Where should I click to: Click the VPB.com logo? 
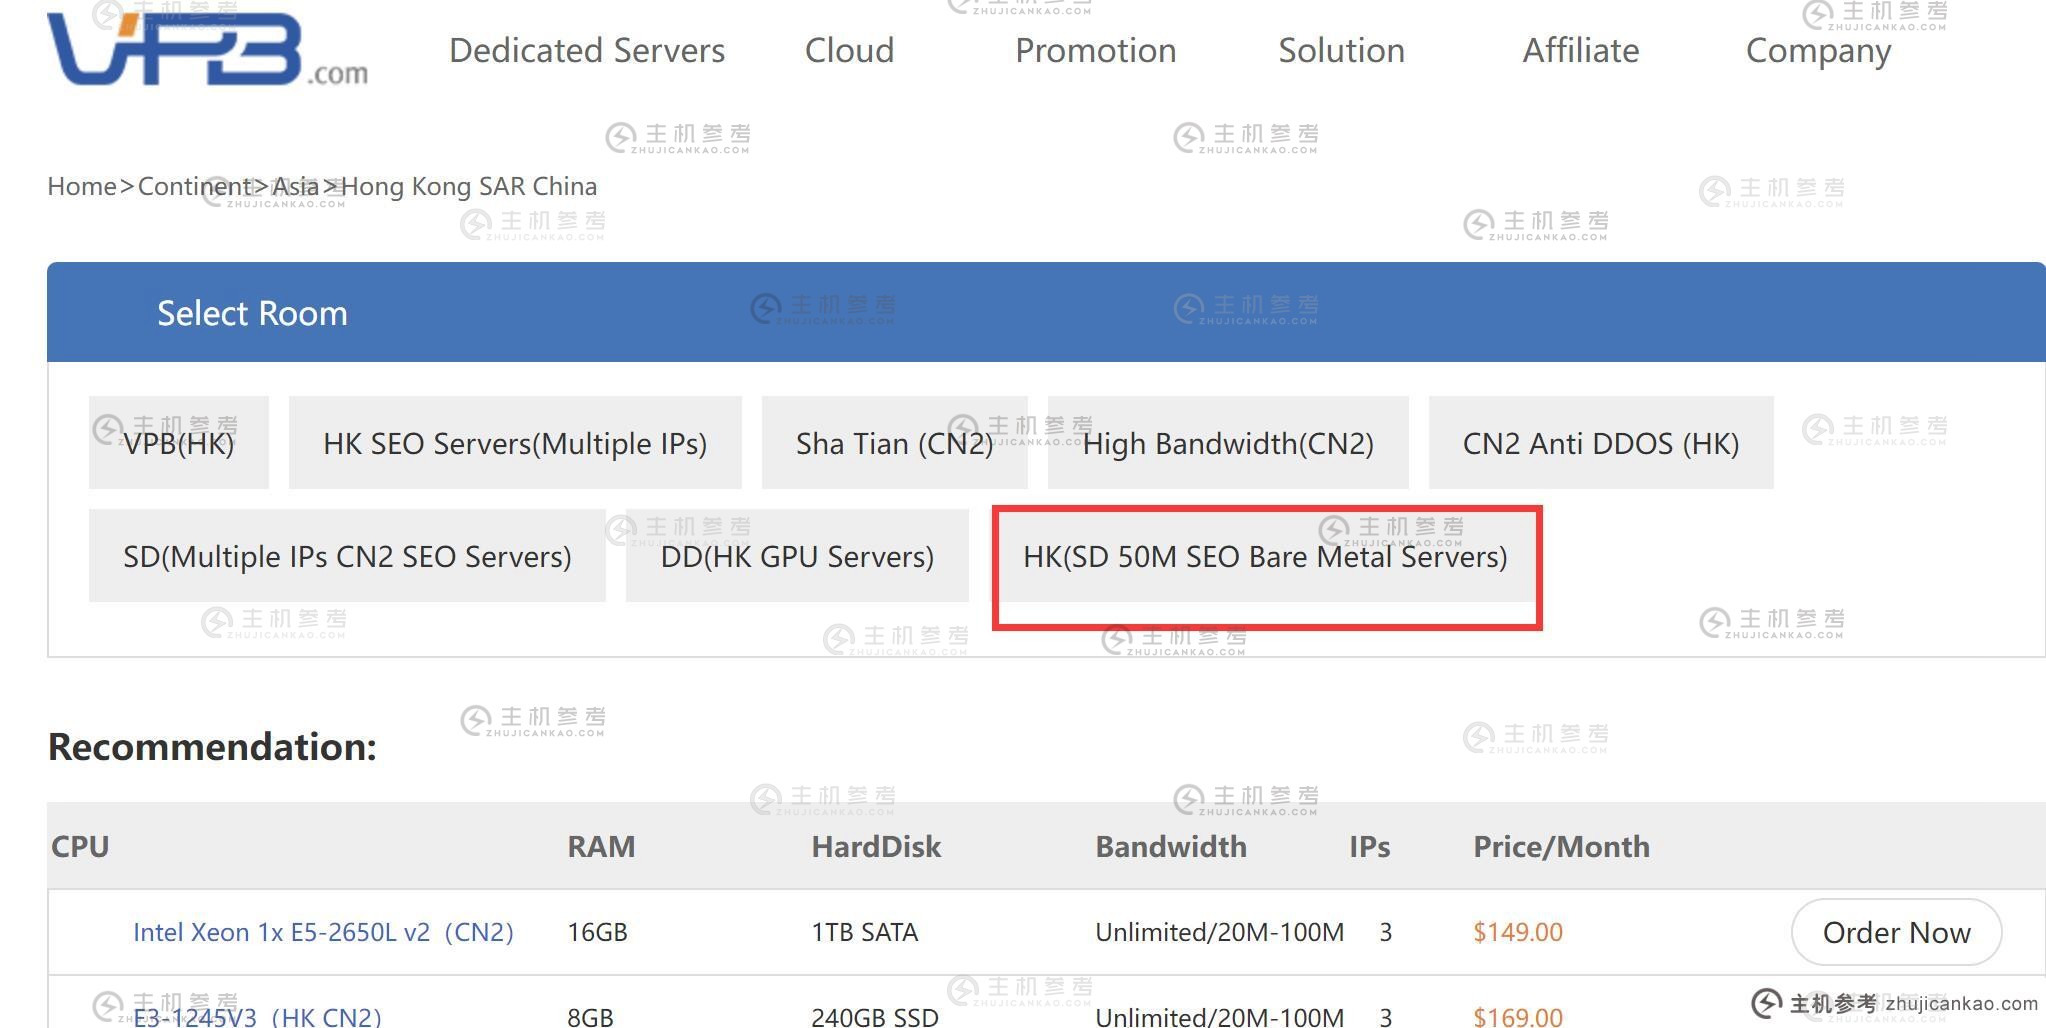tap(207, 48)
